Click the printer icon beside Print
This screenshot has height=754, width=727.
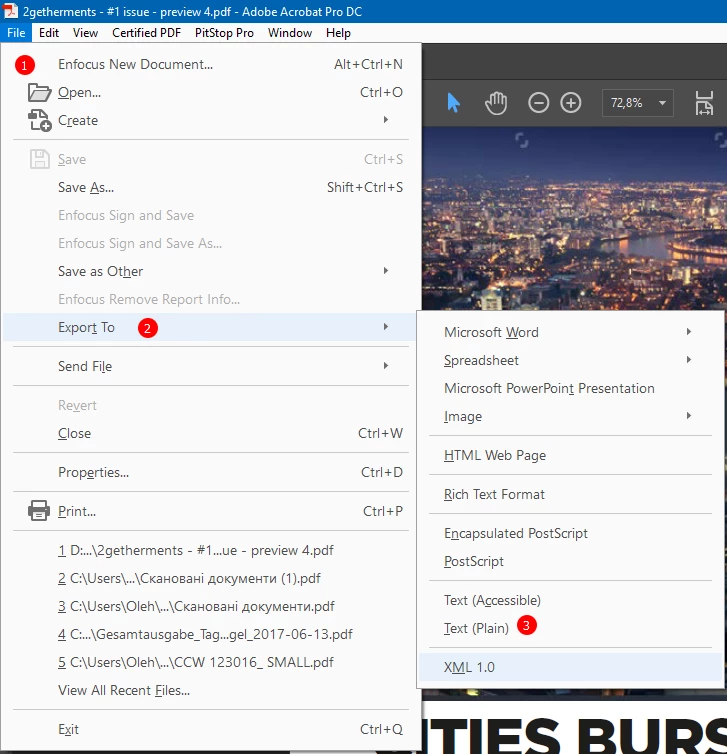coord(39,511)
